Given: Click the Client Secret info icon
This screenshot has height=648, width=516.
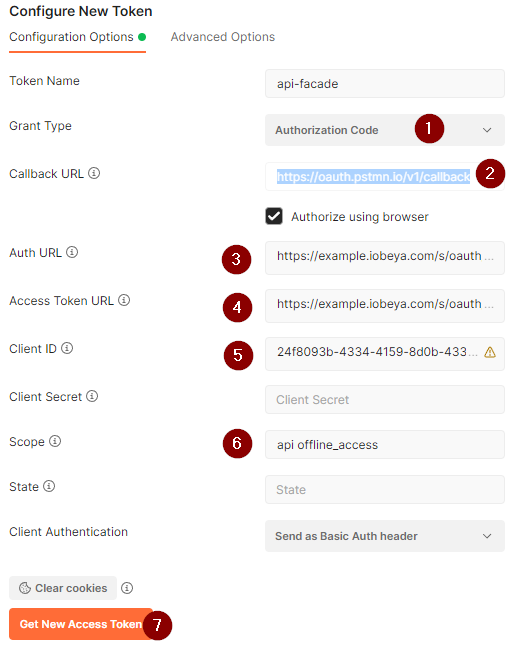Looking at the screenshot, I should coord(92,396).
